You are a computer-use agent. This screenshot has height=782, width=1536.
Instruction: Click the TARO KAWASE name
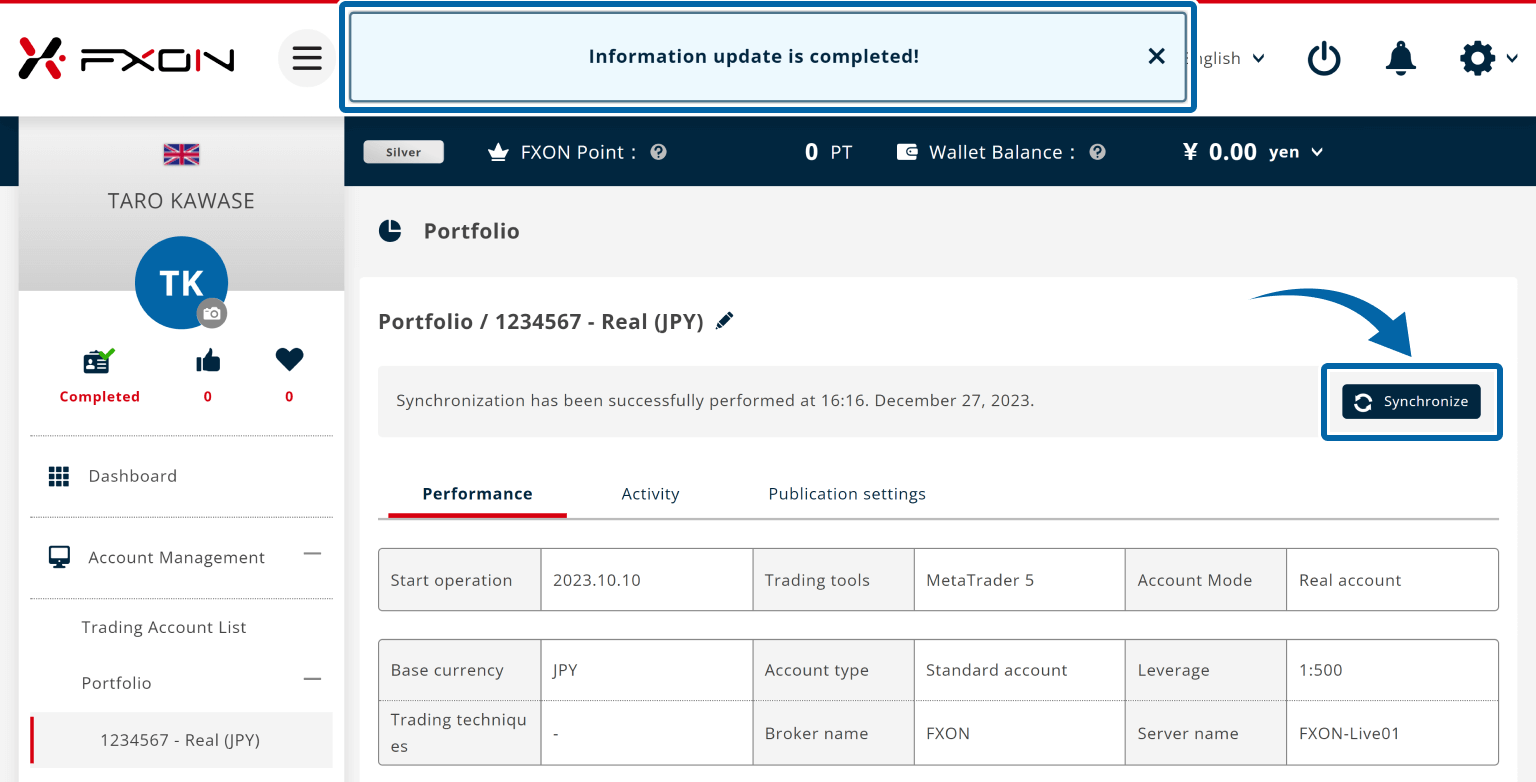point(181,201)
